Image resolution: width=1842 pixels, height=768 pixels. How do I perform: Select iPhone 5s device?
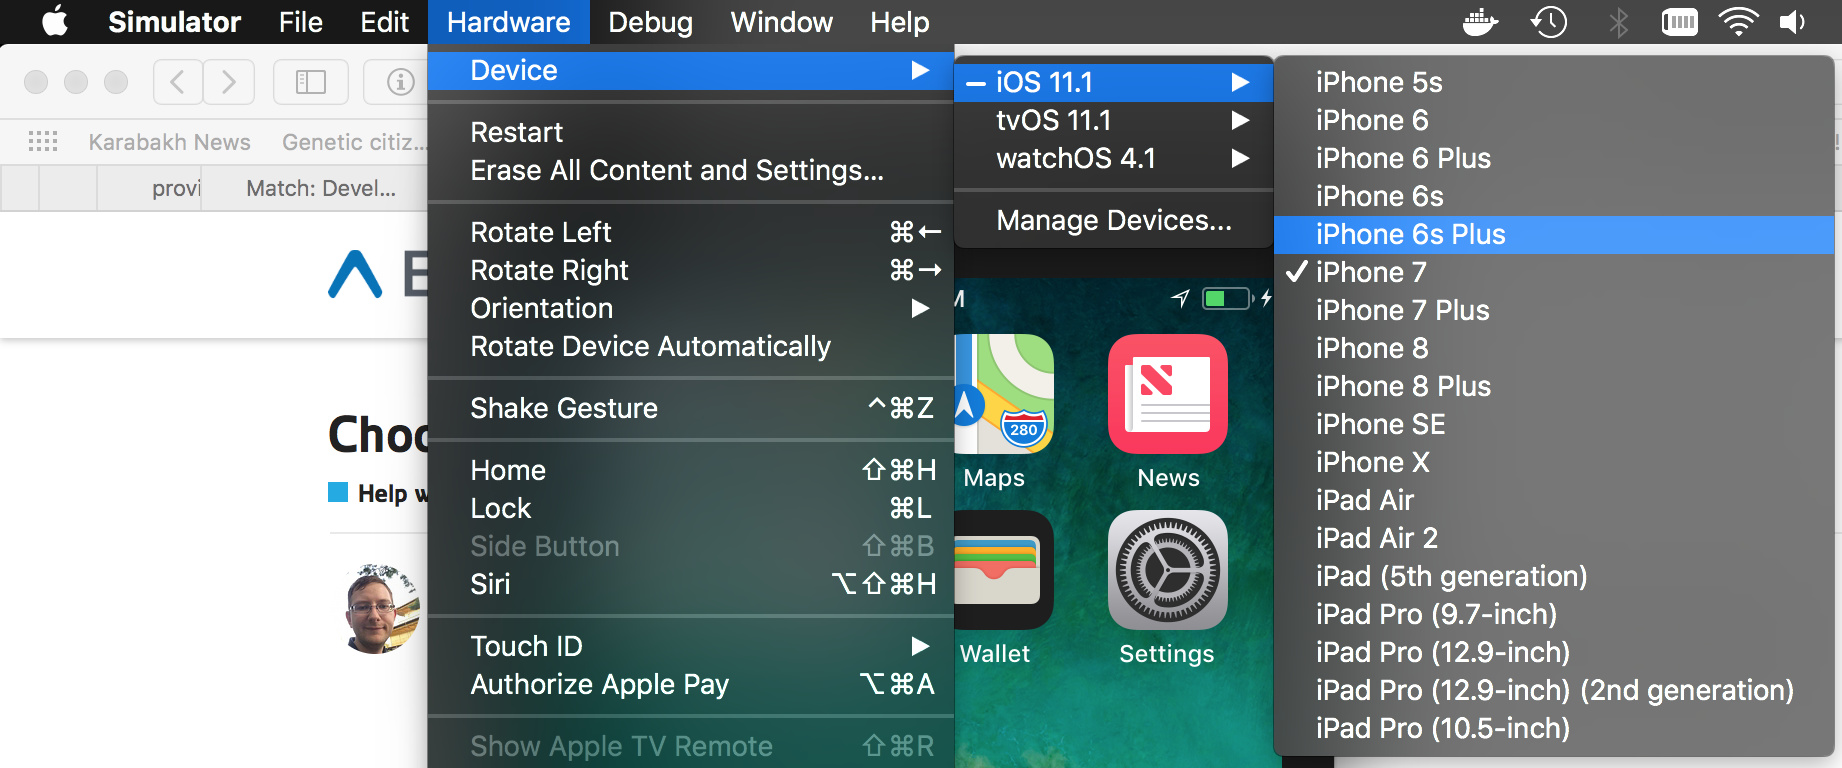coord(1554,82)
